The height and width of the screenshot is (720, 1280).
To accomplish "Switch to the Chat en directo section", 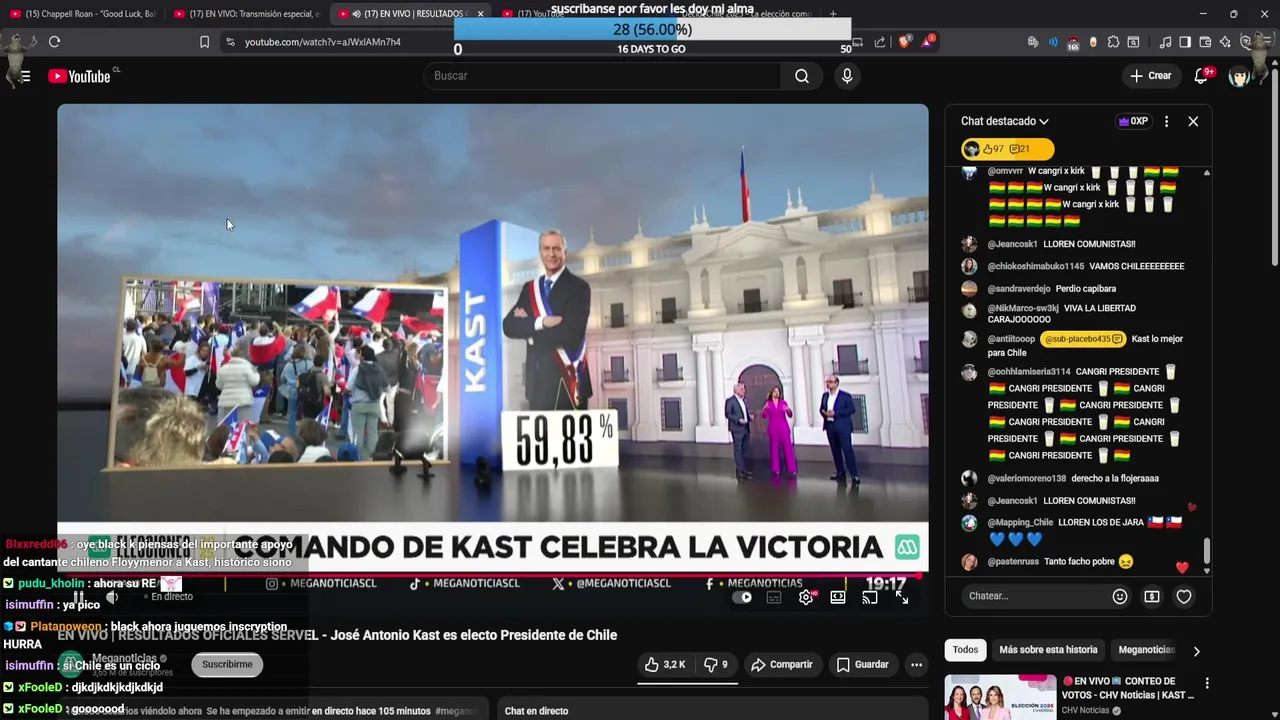I will click(536, 711).
